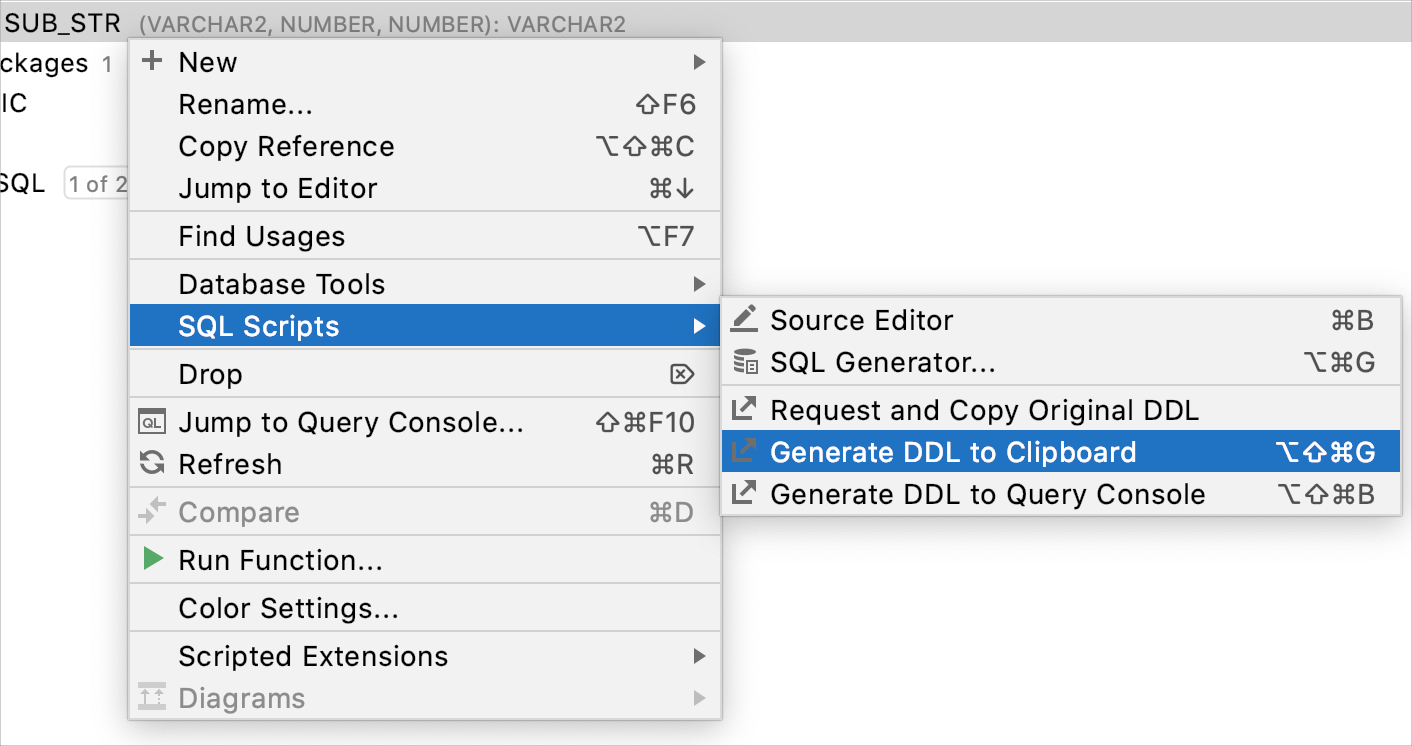
Task: Expand the New submenu arrow
Action: pyautogui.click(x=698, y=62)
